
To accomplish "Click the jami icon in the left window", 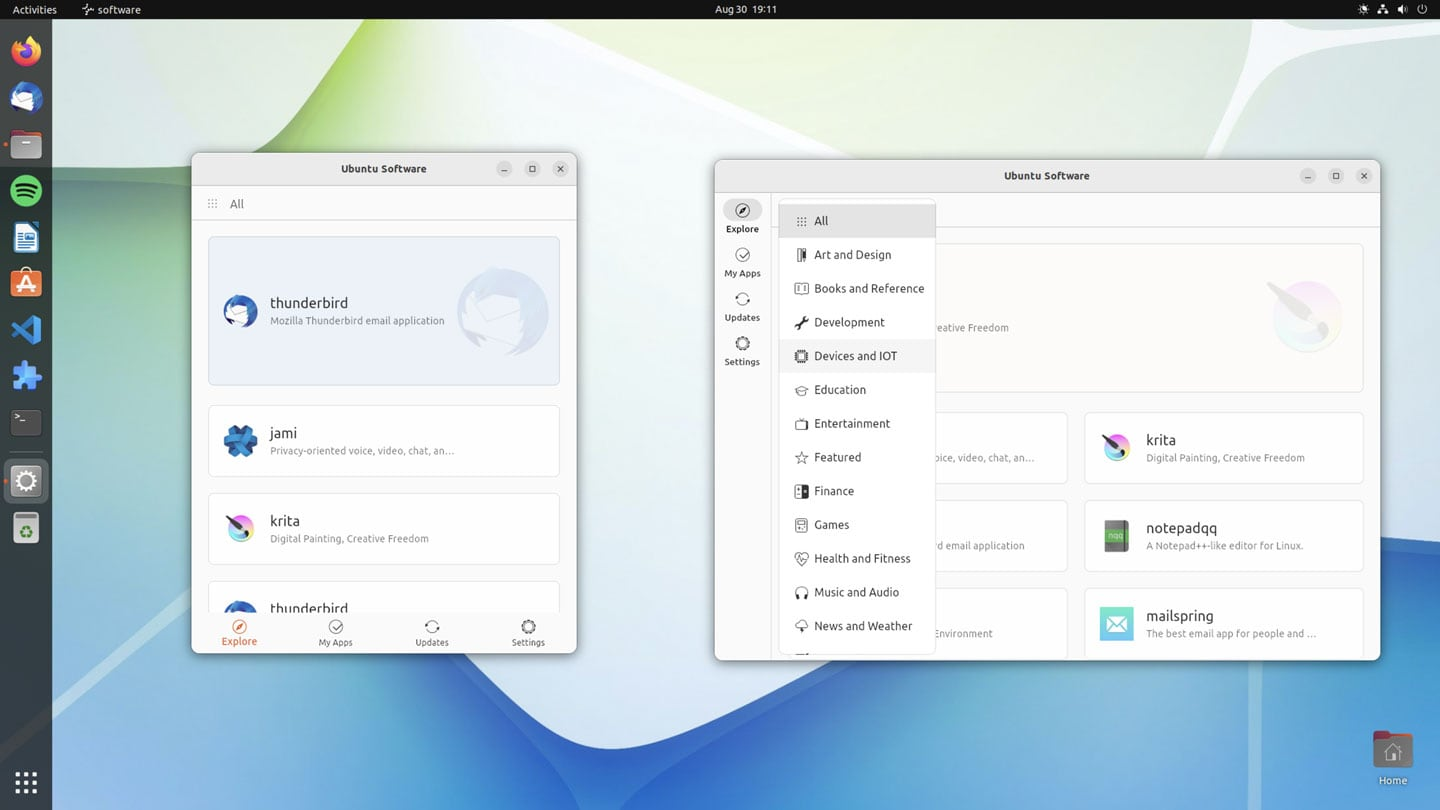I will pyautogui.click(x=240, y=441).
